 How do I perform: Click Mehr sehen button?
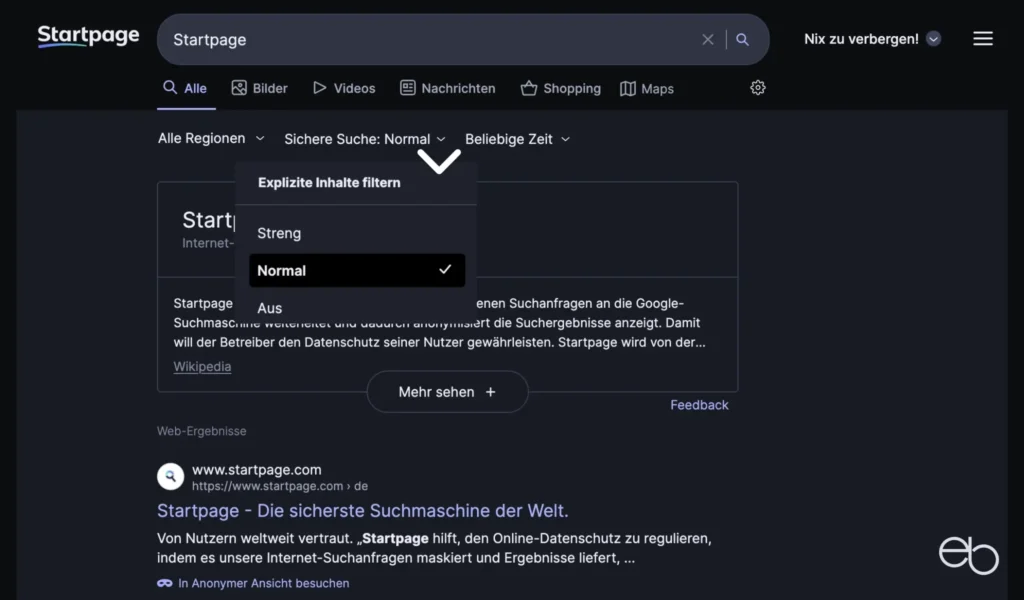[447, 392]
